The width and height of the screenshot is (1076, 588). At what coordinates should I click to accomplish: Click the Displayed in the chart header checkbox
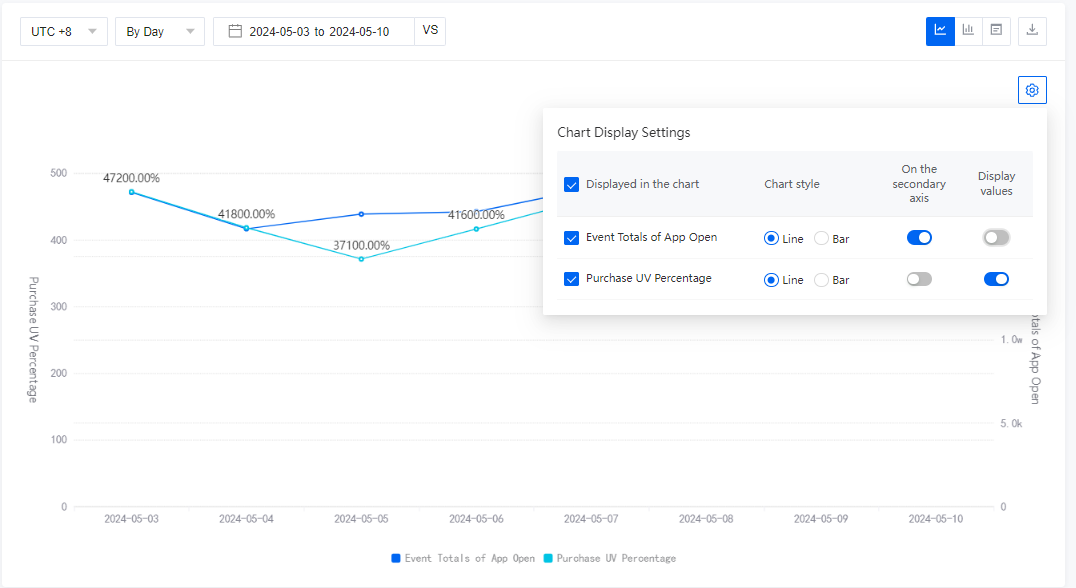[572, 184]
